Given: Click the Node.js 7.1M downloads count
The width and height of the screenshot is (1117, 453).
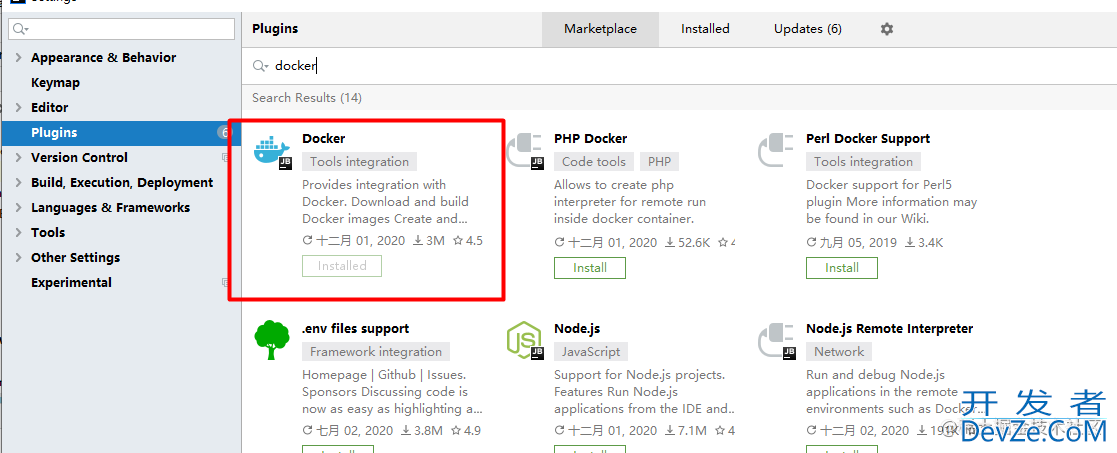Looking at the screenshot, I should [x=685, y=431].
